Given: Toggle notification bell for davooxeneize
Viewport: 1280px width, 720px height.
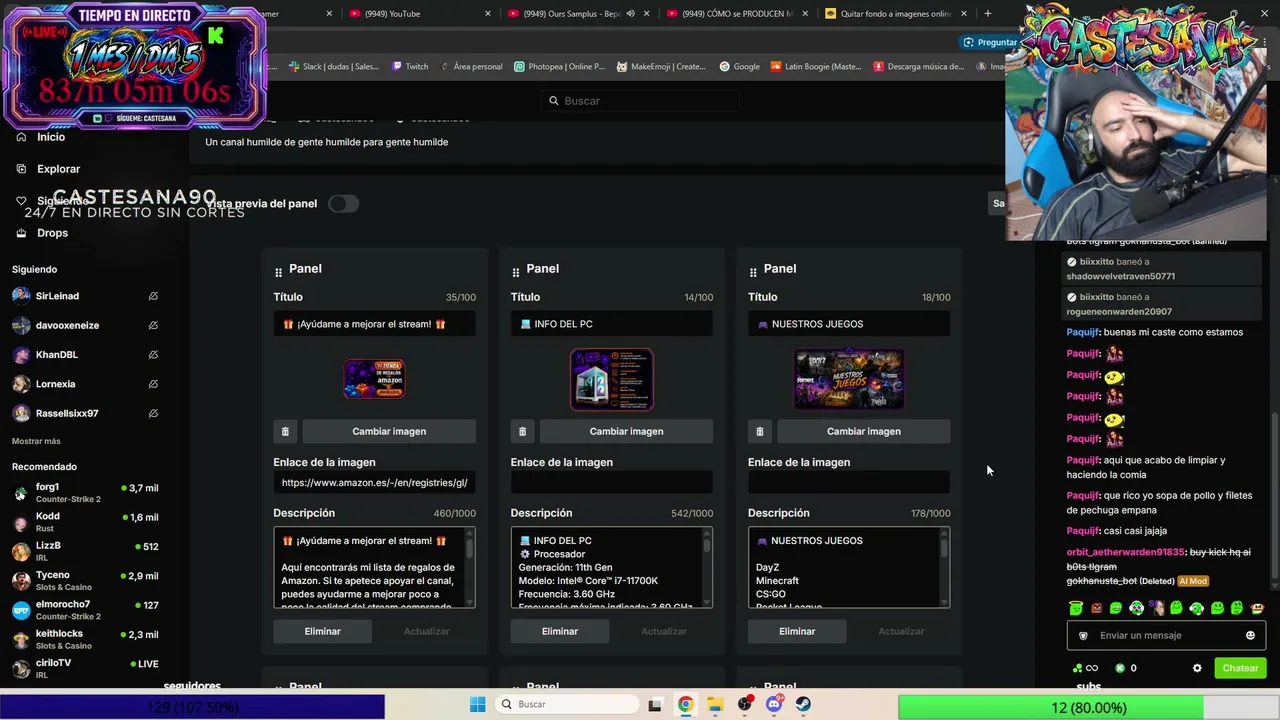Looking at the screenshot, I should 153,325.
